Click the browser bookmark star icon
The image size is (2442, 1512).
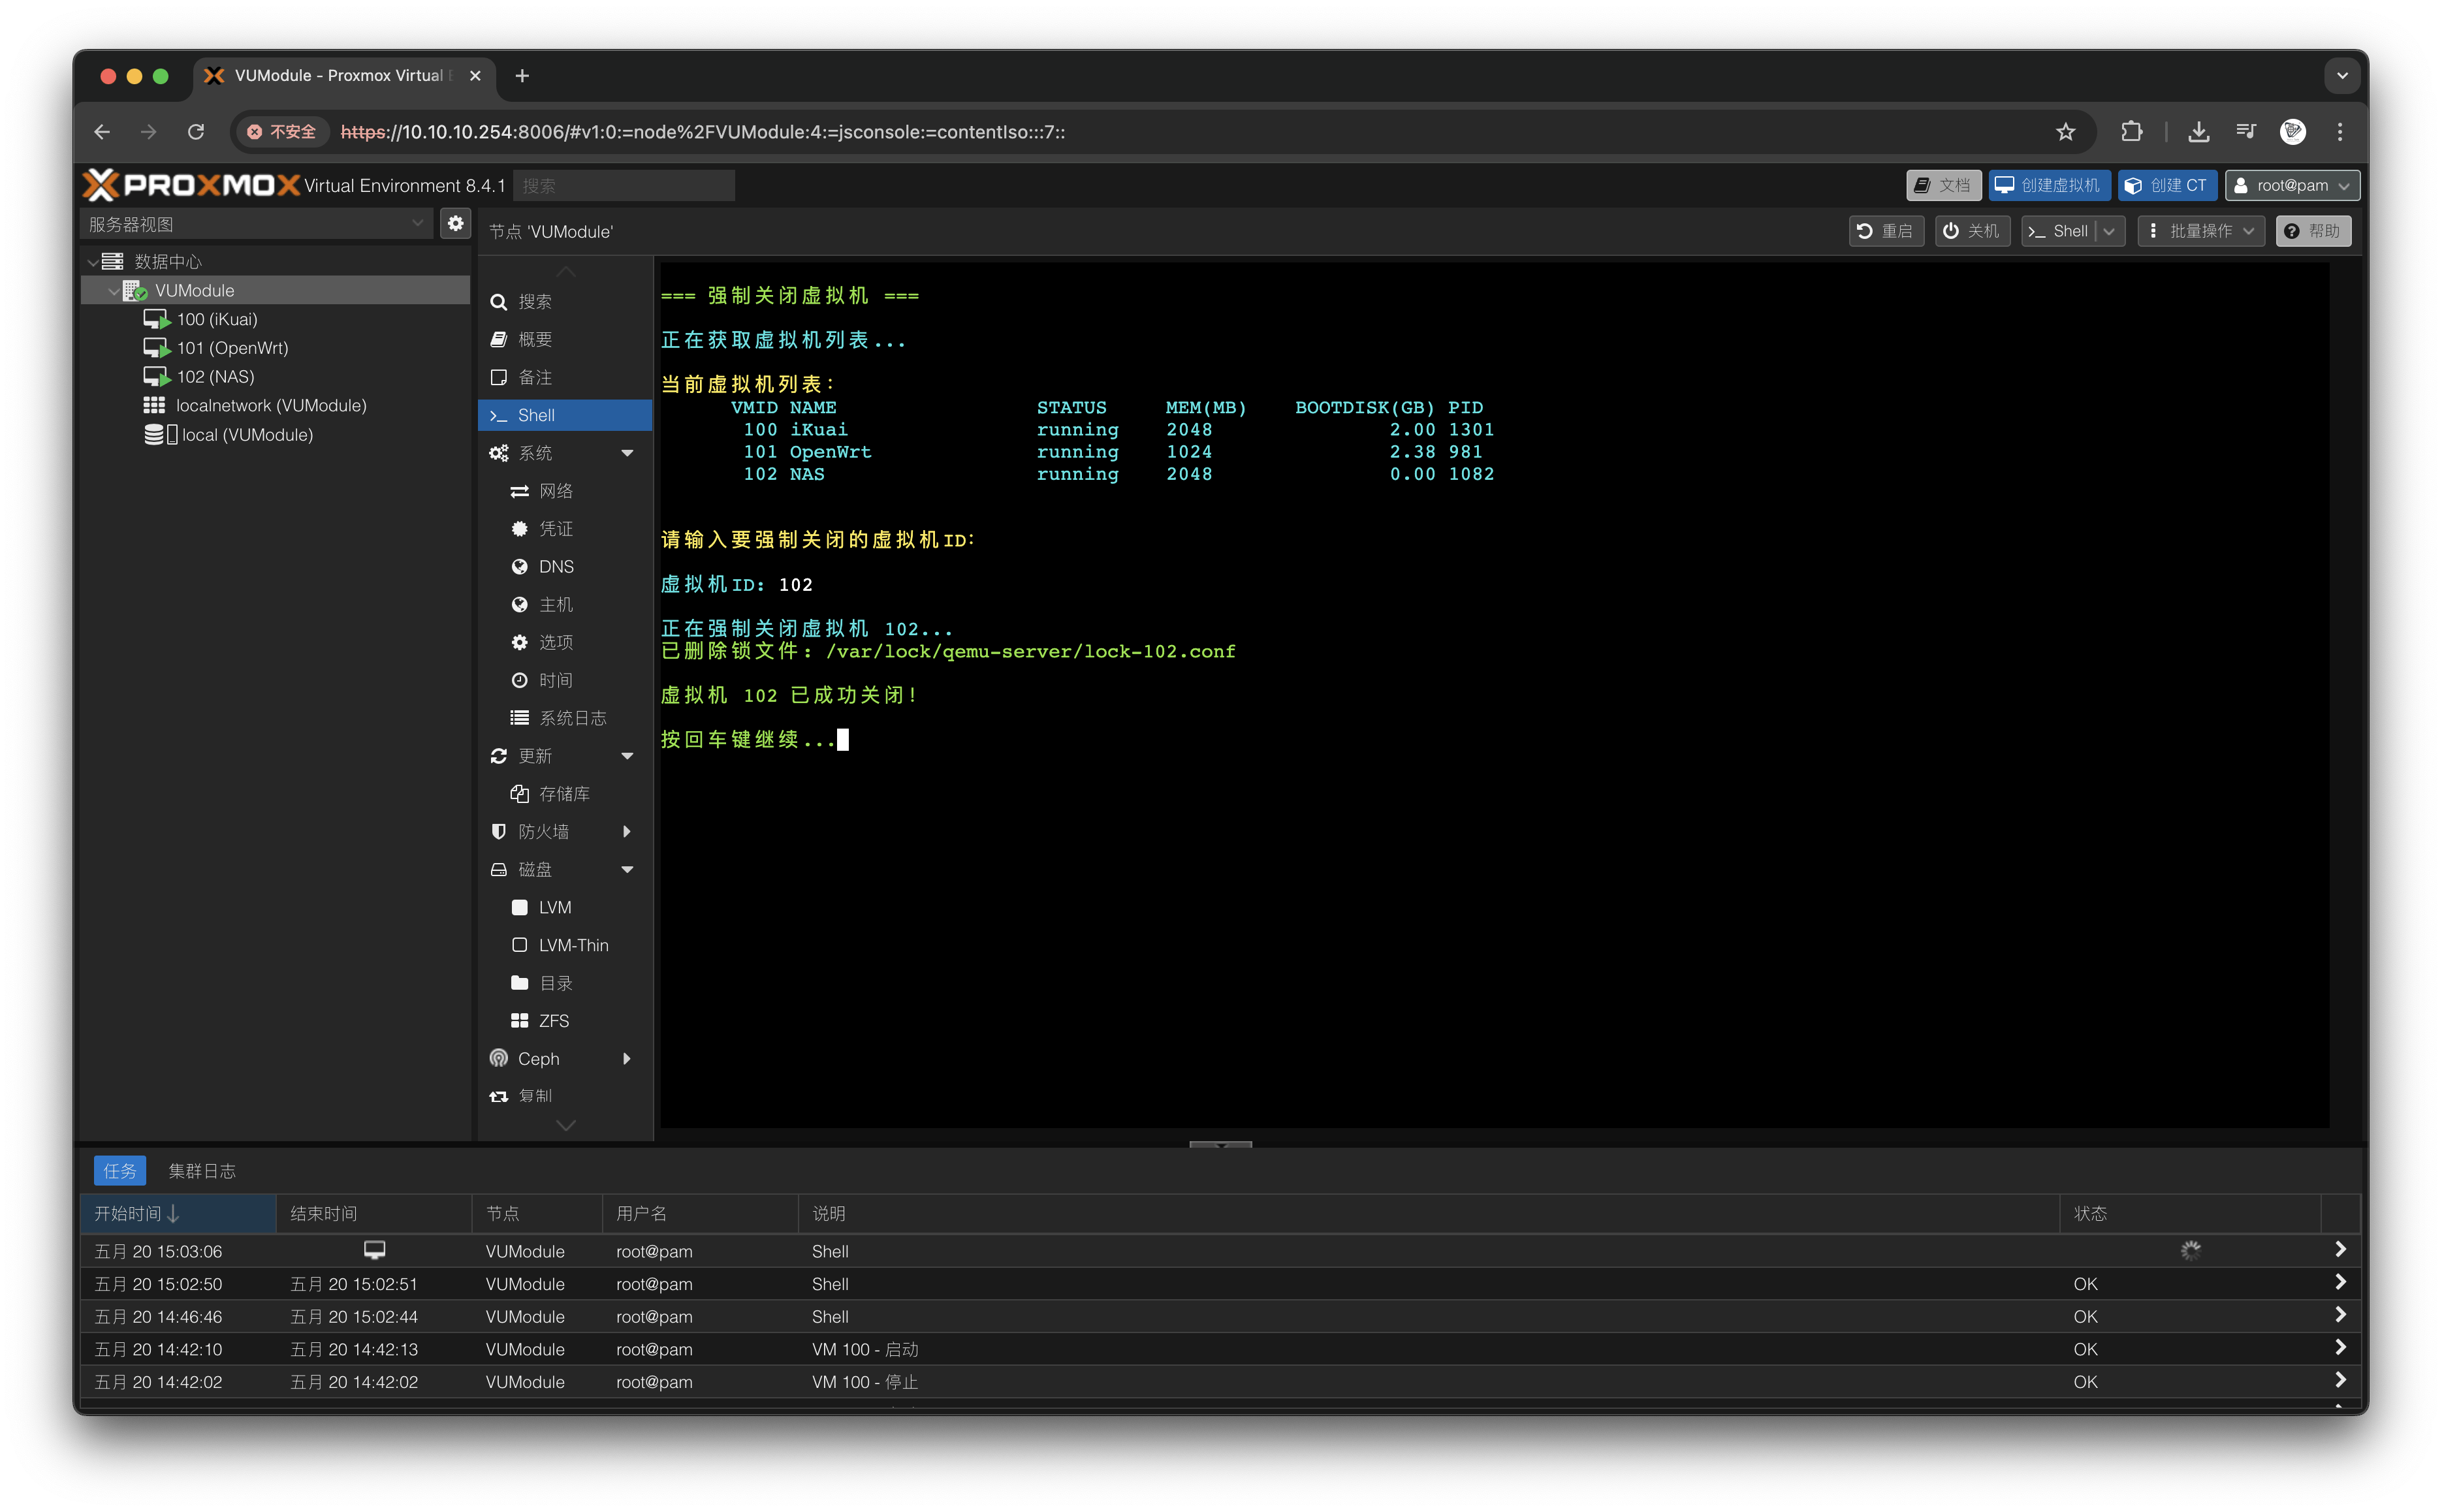coord(2065,132)
